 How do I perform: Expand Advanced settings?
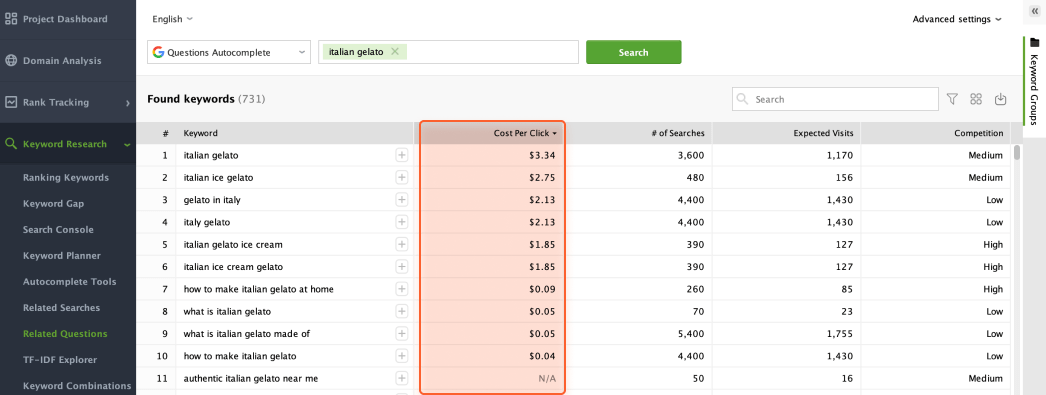click(957, 19)
